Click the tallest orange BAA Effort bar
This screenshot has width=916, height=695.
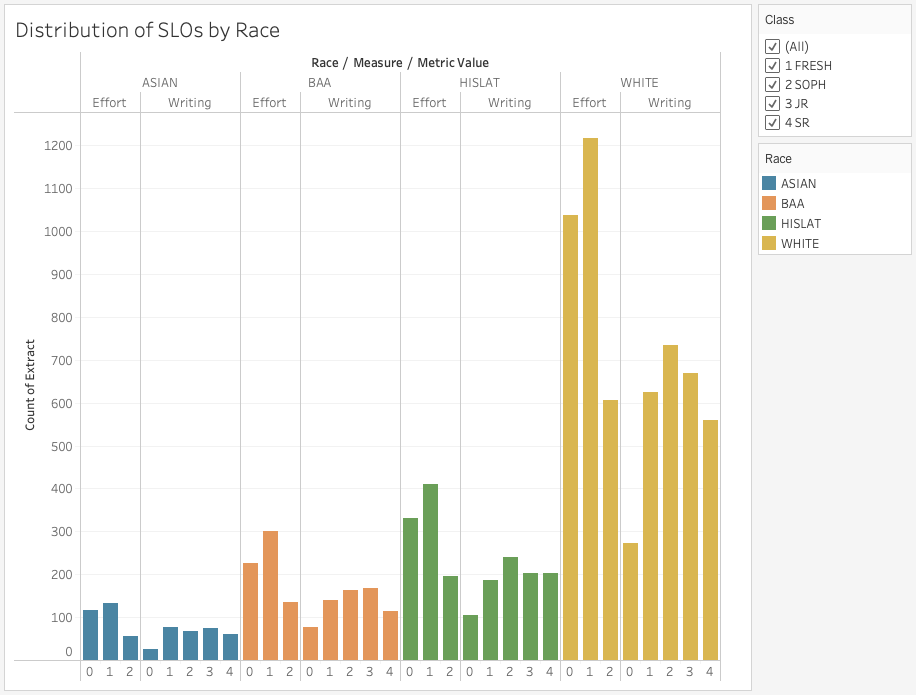click(x=270, y=595)
